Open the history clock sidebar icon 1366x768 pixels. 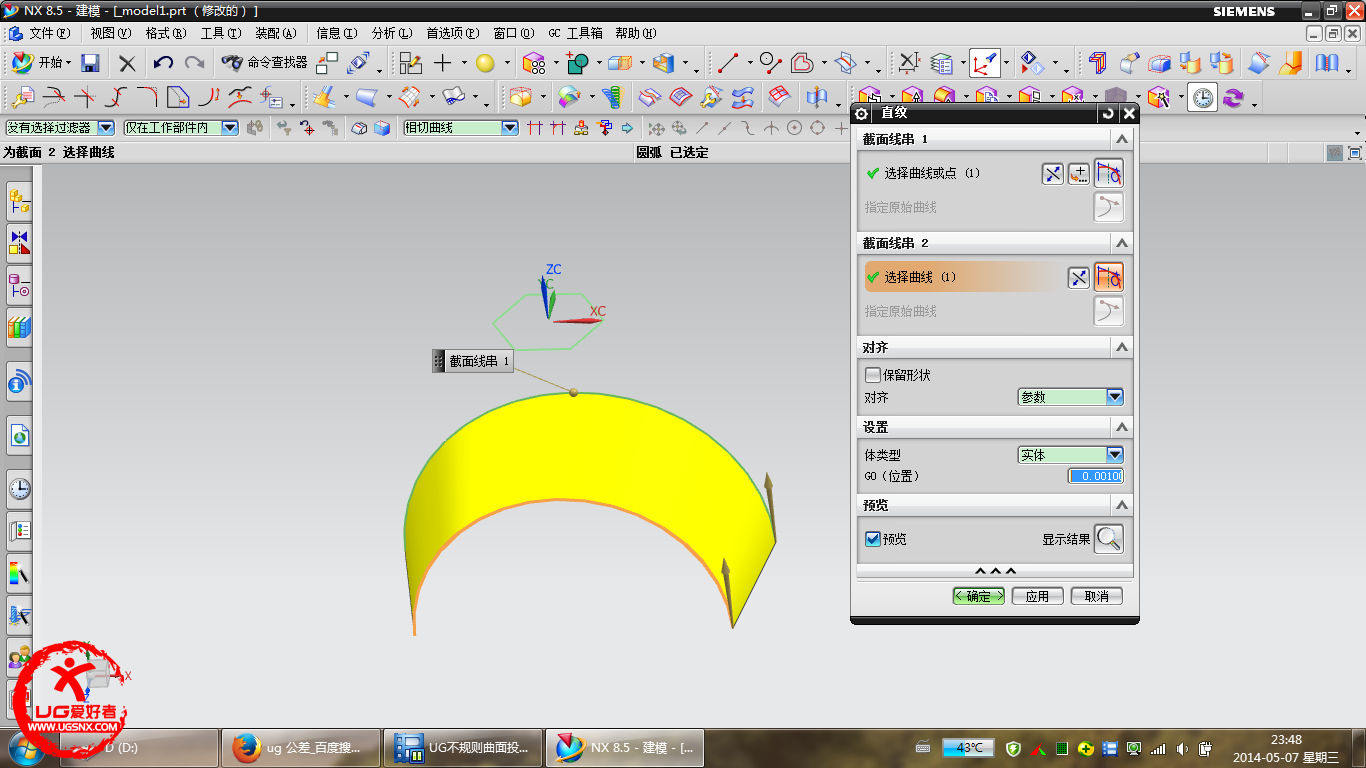coord(19,489)
